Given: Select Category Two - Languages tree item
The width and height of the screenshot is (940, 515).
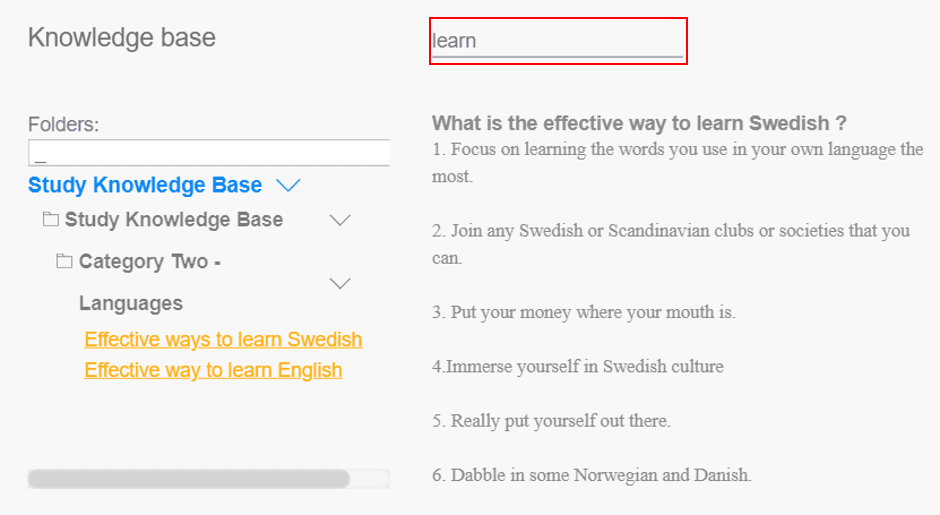Looking at the screenshot, I should tap(150, 282).
